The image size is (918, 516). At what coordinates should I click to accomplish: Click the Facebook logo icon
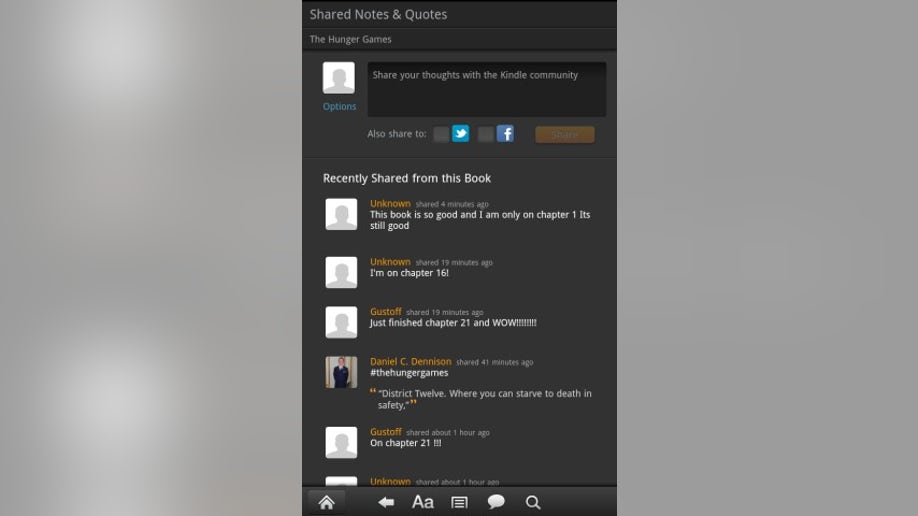[x=505, y=134]
